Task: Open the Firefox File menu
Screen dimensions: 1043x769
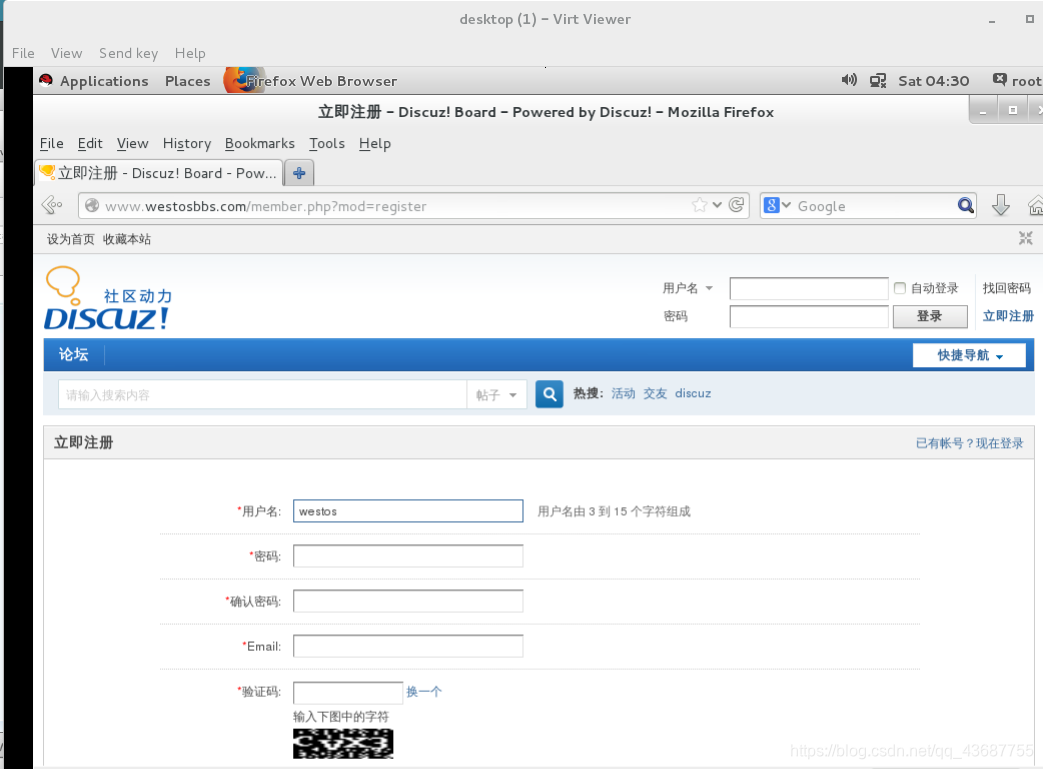Action: click(51, 144)
